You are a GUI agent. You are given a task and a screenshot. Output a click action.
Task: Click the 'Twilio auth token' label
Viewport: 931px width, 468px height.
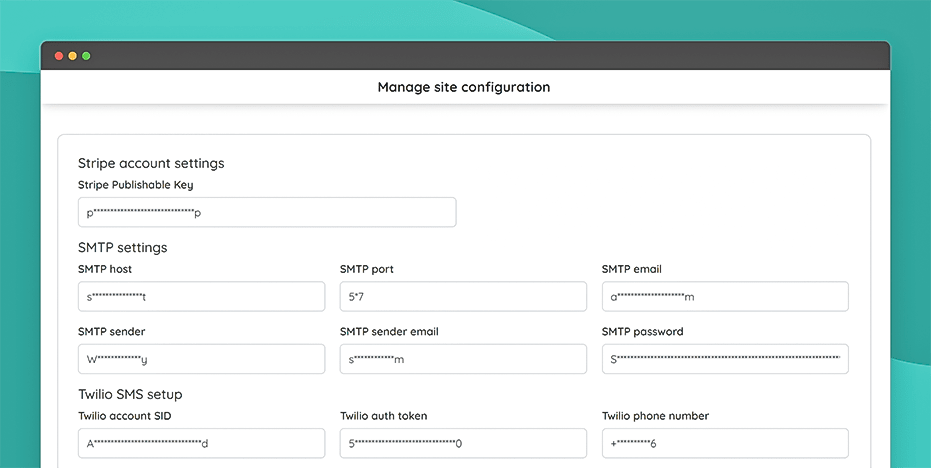384,416
